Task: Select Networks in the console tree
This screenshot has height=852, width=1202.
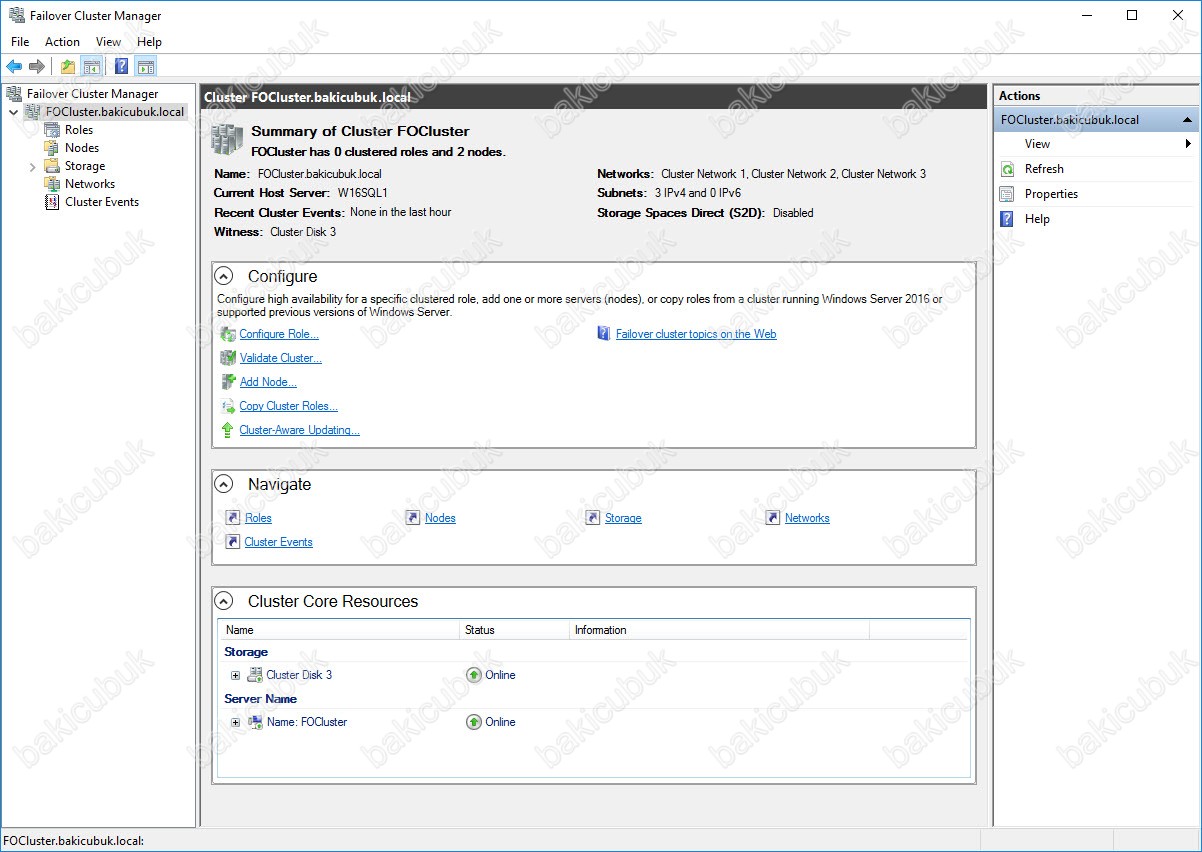Action: pyautogui.click(x=90, y=184)
